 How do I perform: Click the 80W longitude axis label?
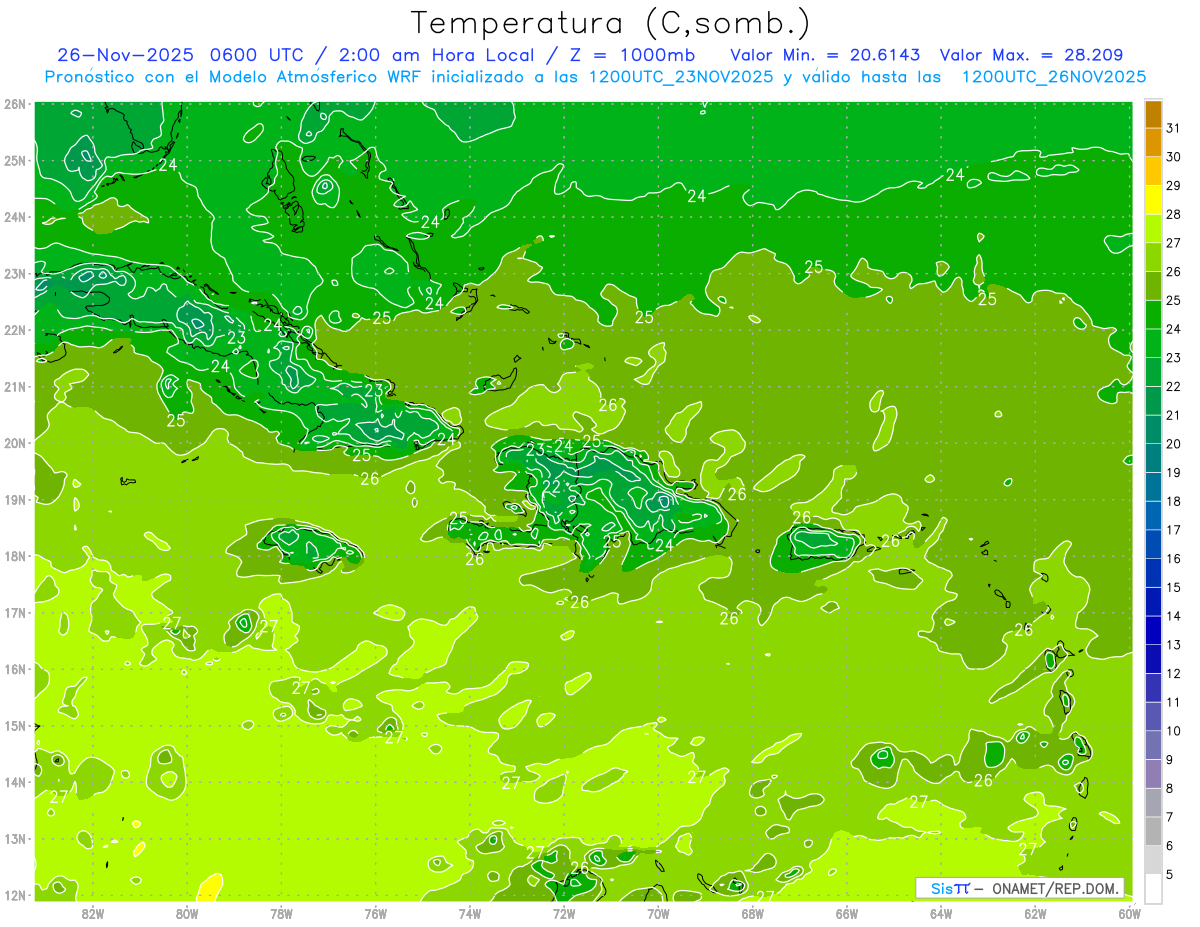point(187,913)
